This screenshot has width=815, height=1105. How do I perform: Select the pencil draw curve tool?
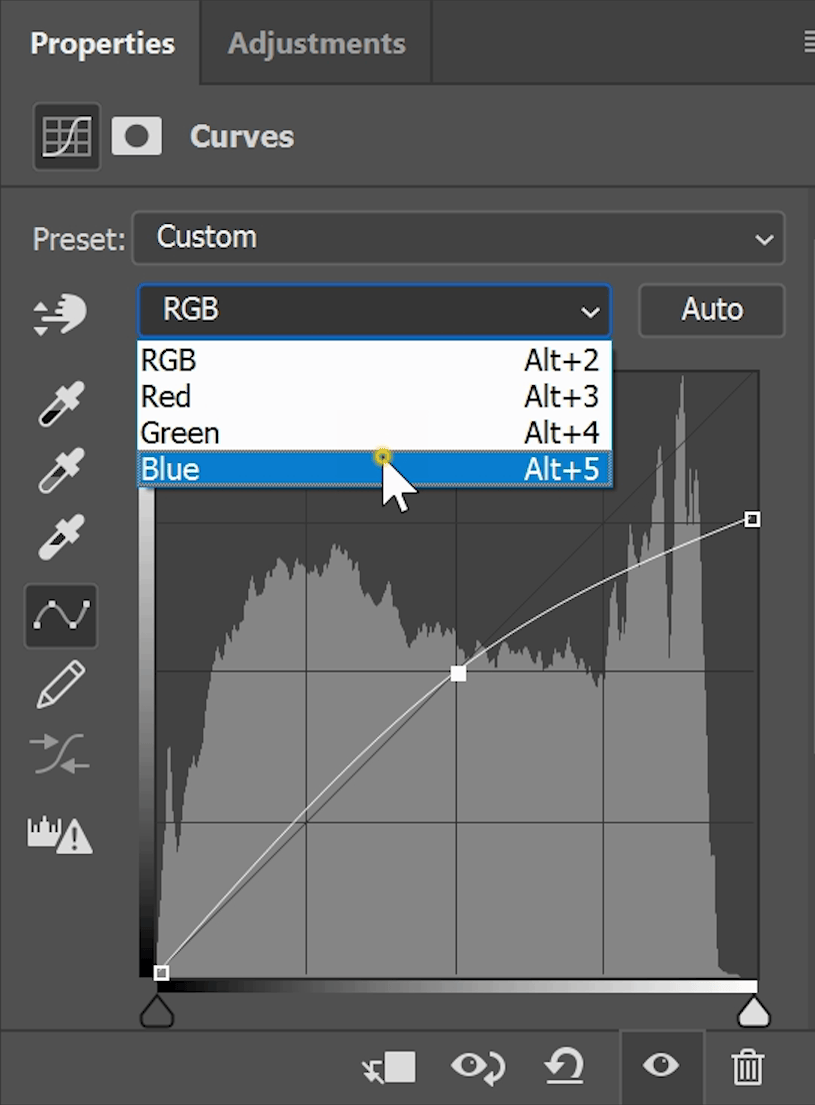60,685
